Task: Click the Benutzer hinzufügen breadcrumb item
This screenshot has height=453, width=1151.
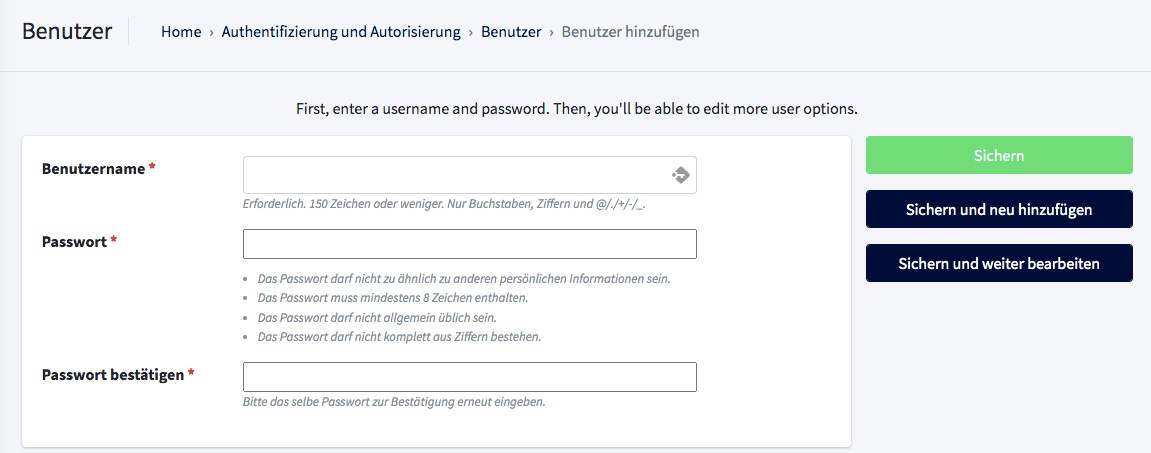Action: 631,32
